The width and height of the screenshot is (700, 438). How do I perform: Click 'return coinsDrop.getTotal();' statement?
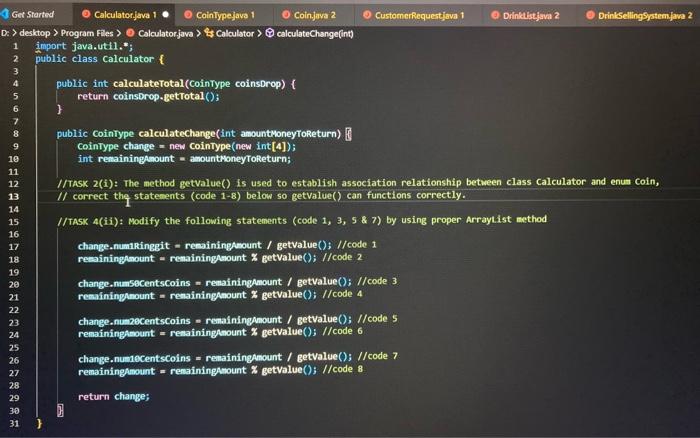click(x=148, y=96)
